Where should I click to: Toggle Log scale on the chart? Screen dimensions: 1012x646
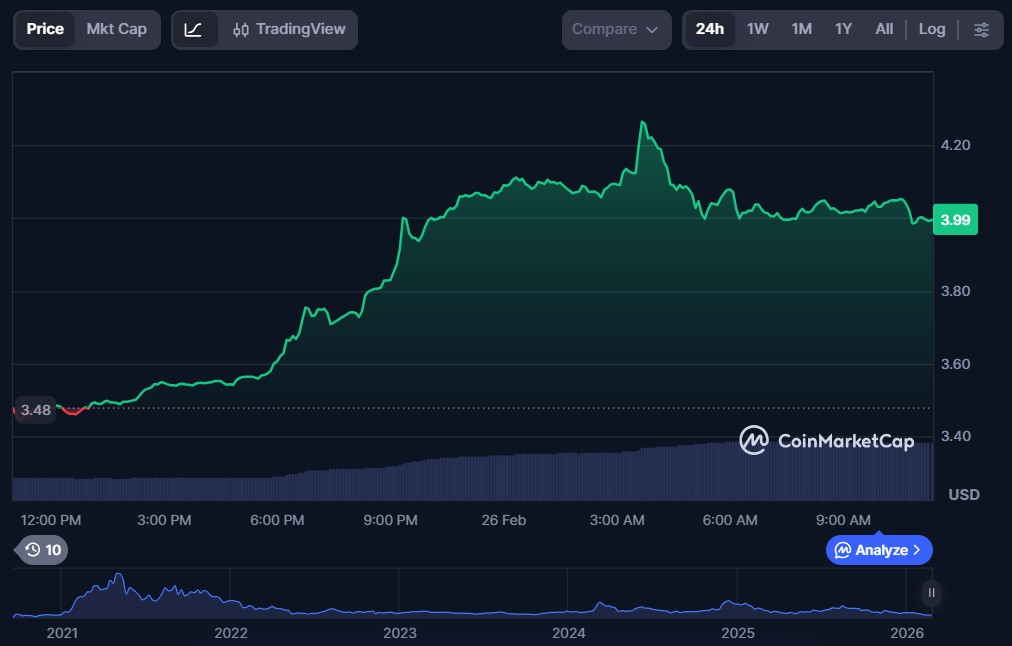[931, 30]
